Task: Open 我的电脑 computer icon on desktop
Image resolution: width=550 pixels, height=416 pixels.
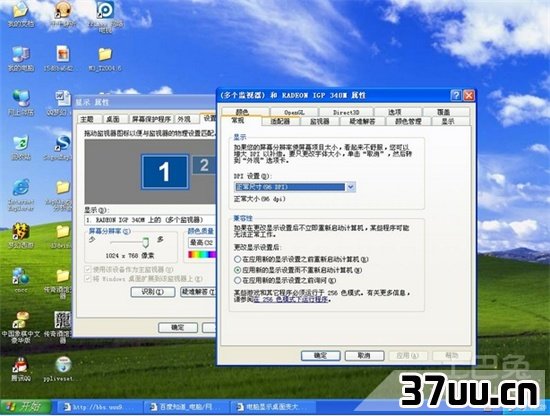Action: pos(21,55)
